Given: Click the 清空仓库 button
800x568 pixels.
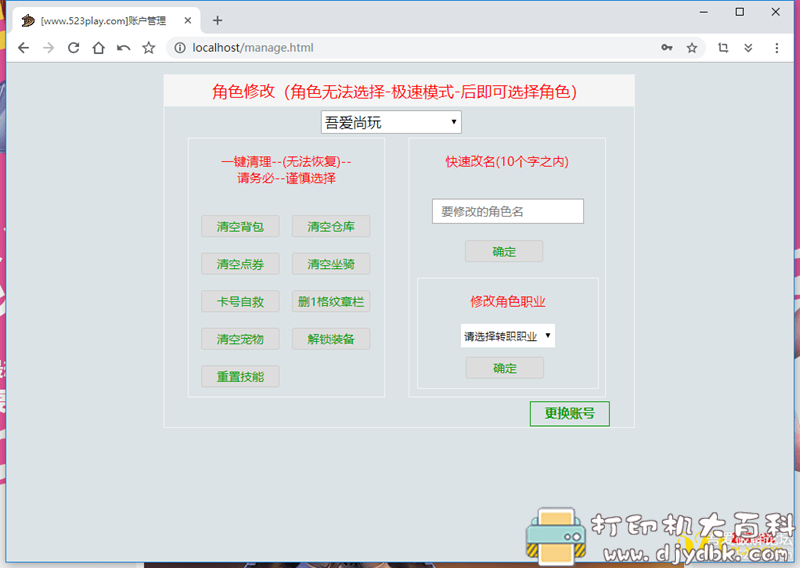Looking at the screenshot, I should pos(331,227).
